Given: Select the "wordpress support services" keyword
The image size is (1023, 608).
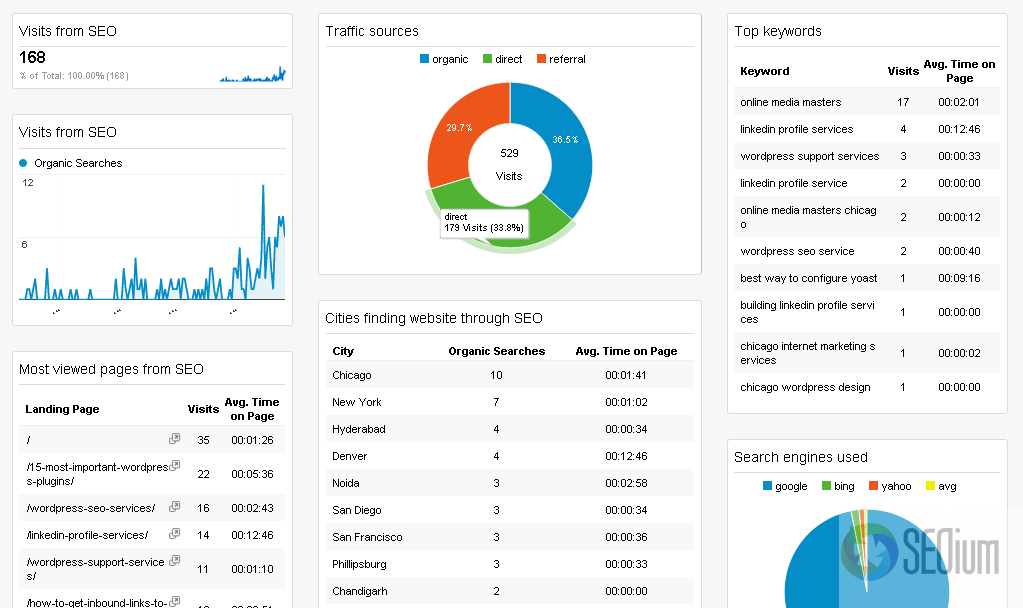Looking at the screenshot, I should [x=810, y=157].
